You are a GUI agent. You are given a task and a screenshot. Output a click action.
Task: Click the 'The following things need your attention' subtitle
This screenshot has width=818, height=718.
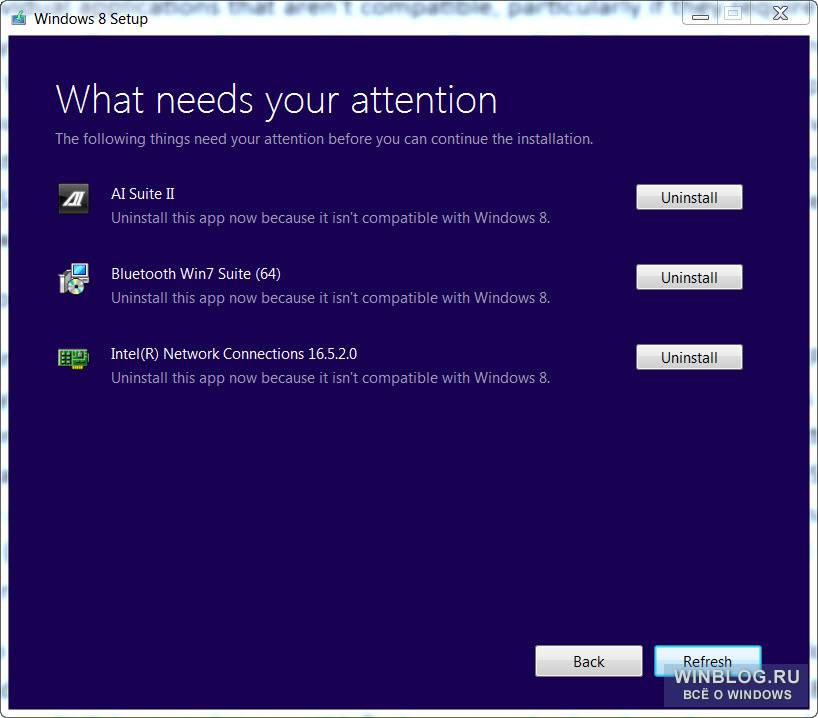[324, 139]
